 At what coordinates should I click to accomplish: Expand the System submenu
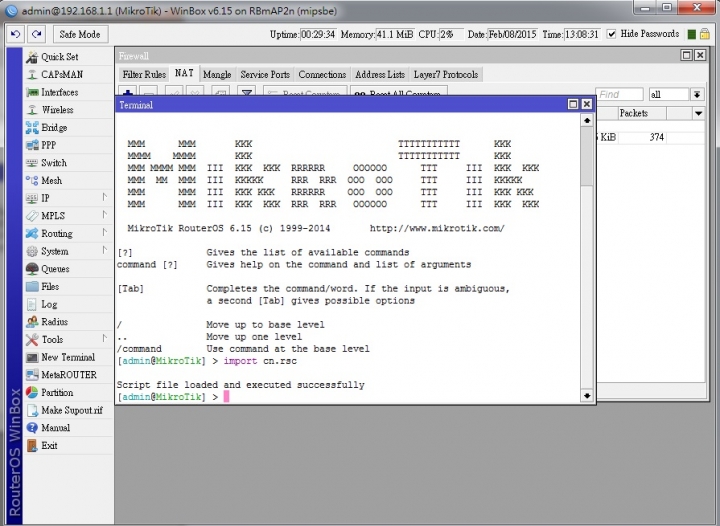tap(105, 251)
